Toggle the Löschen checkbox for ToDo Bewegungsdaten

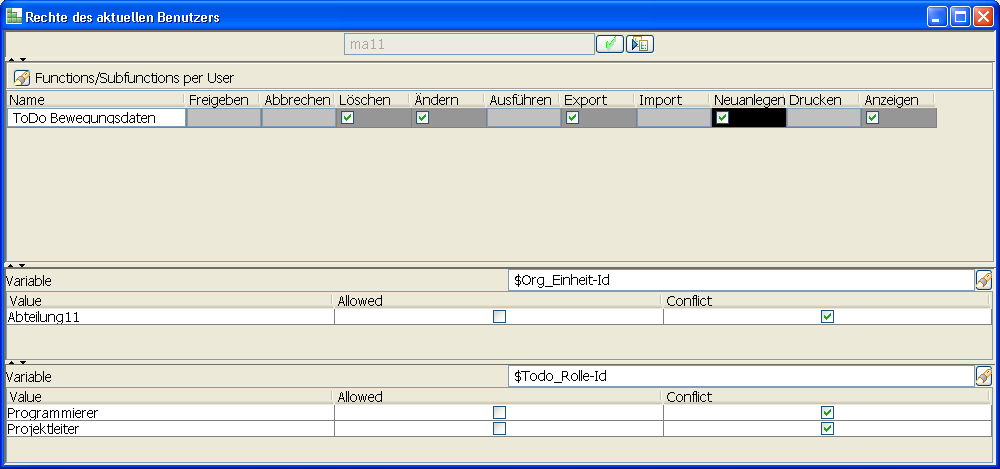(x=348, y=118)
